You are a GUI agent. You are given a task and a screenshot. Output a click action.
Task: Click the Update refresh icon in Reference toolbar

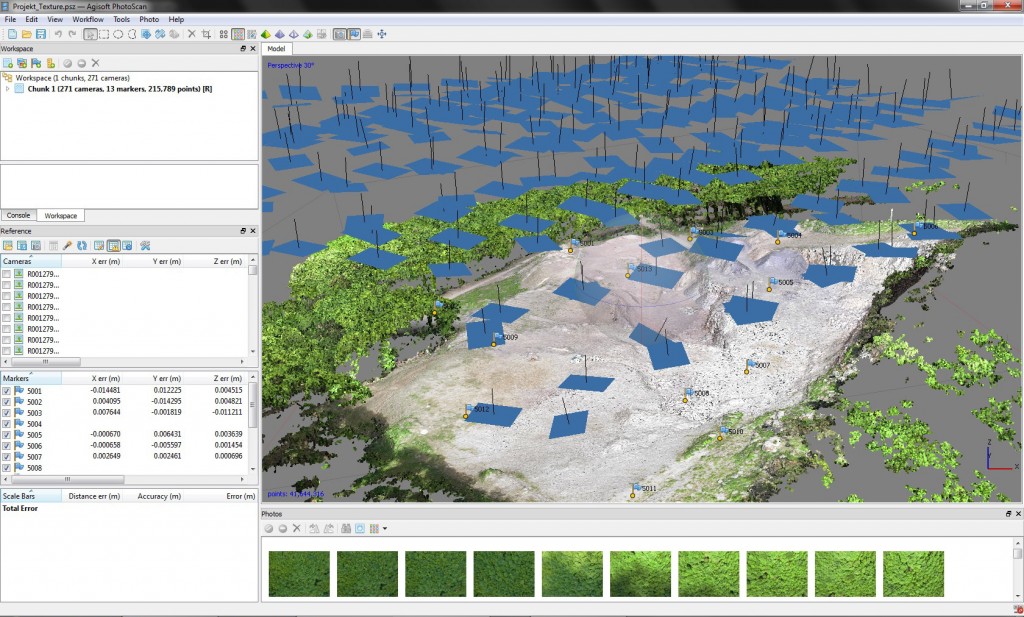(82, 245)
